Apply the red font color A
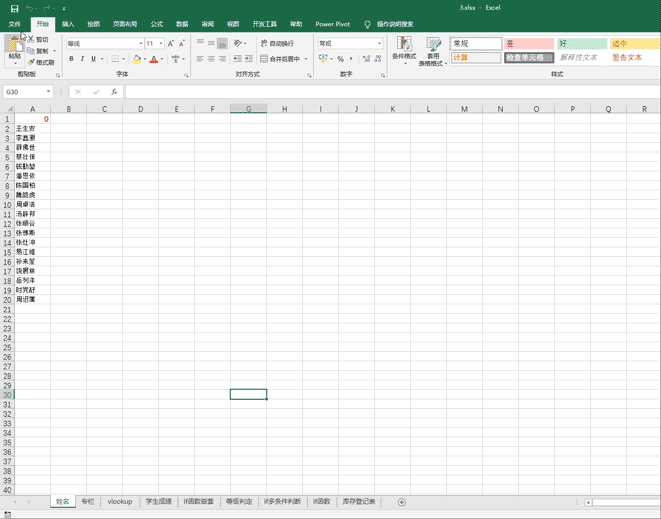This screenshot has height=519, width=661. click(x=154, y=59)
